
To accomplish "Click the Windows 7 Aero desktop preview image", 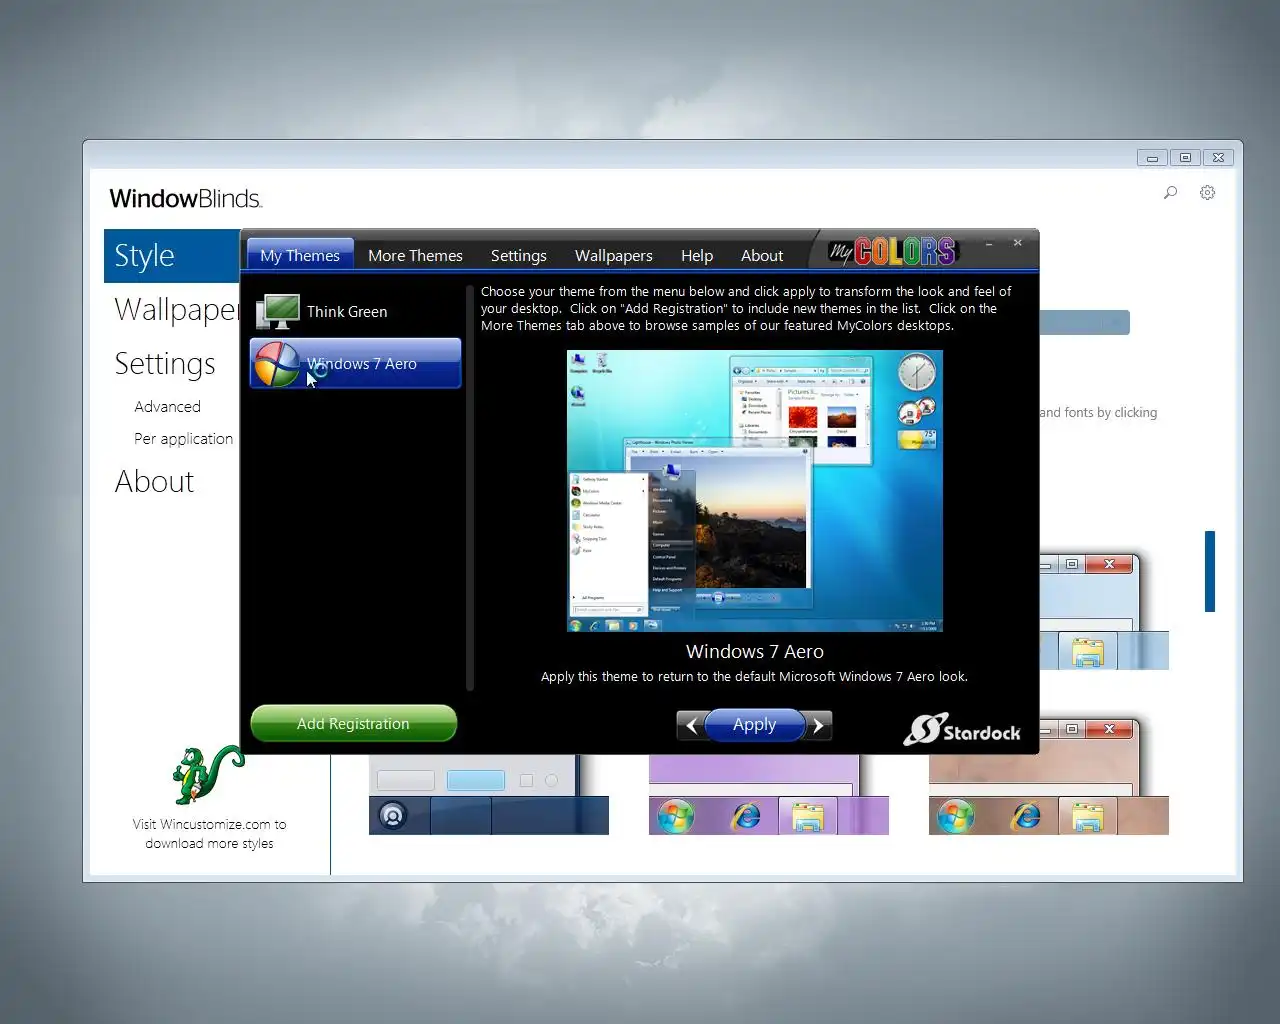I will pyautogui.click(x=755, y=491).
